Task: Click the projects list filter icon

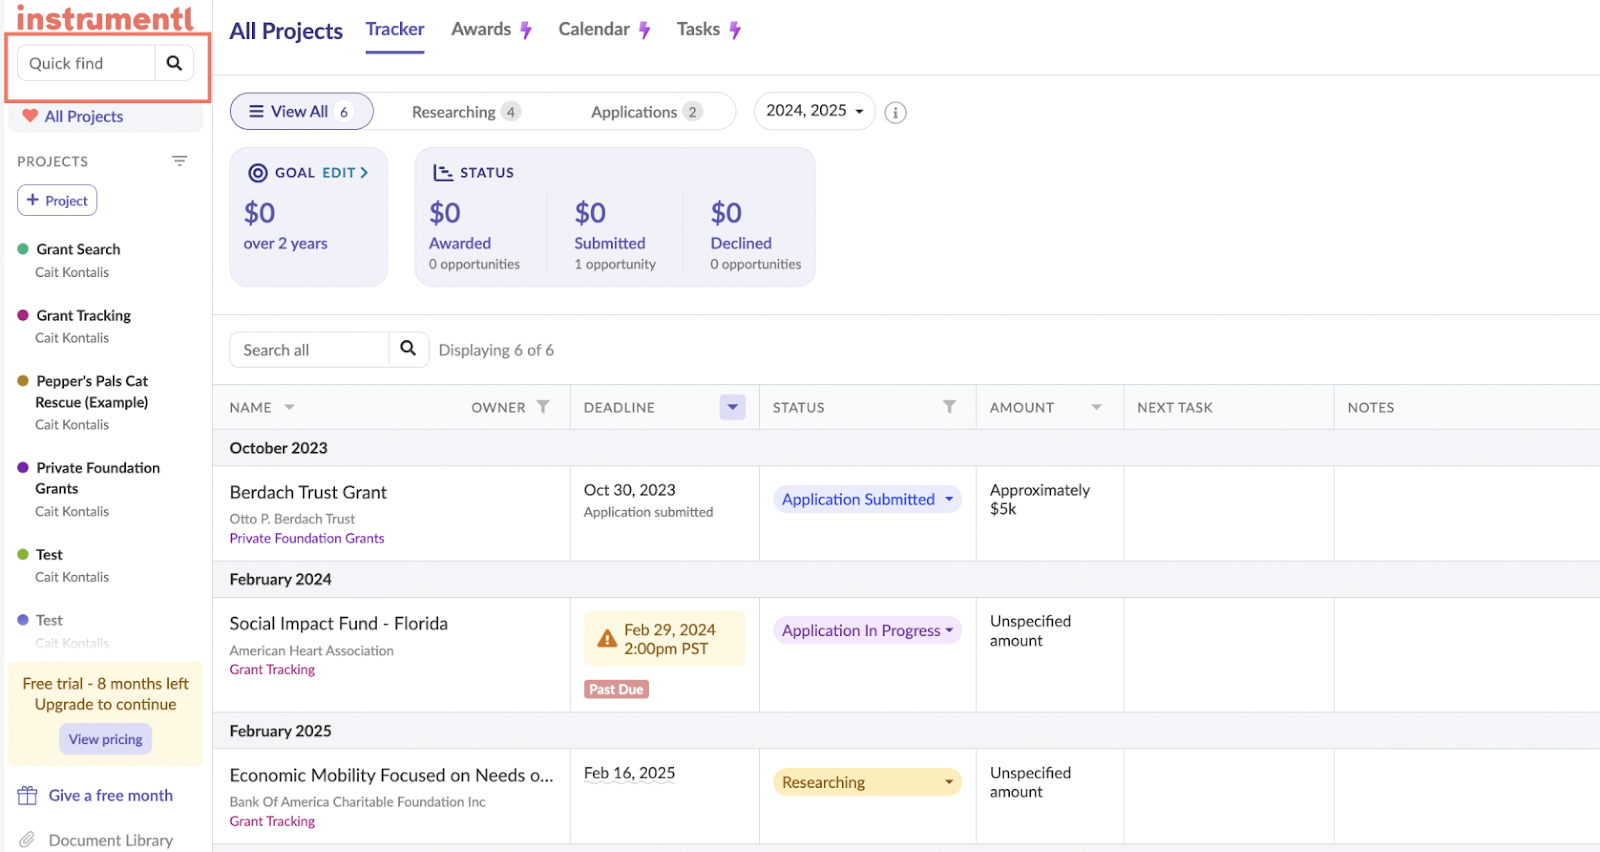Action: point(179,161)
